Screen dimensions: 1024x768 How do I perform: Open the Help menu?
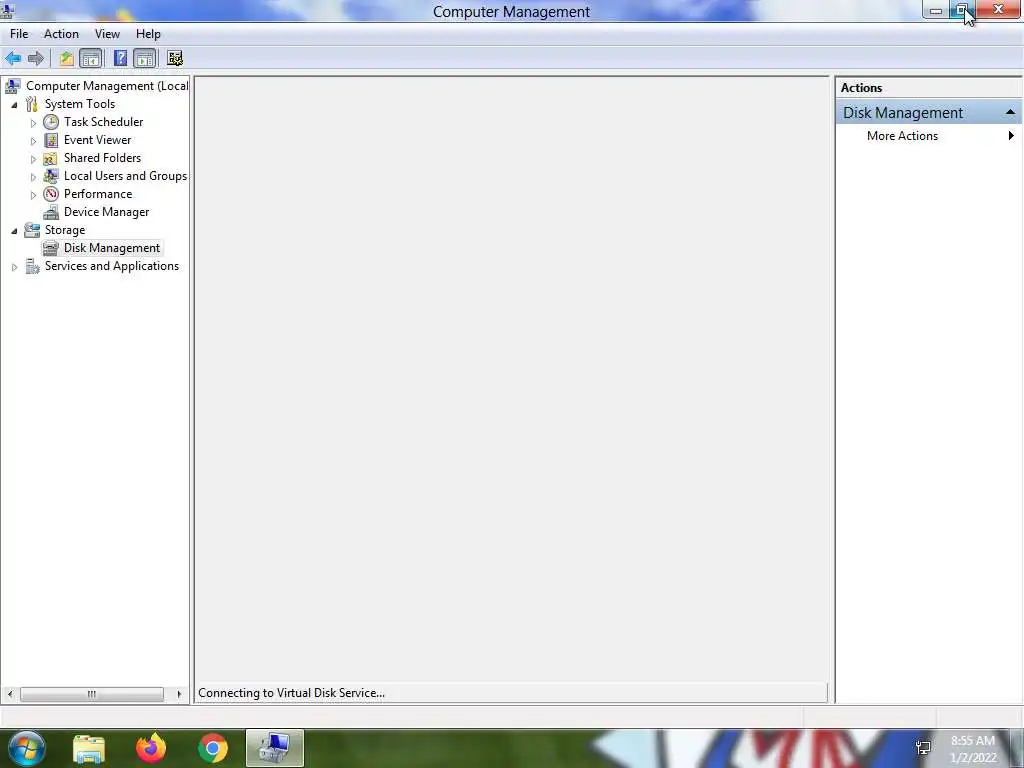pos(148,34)
